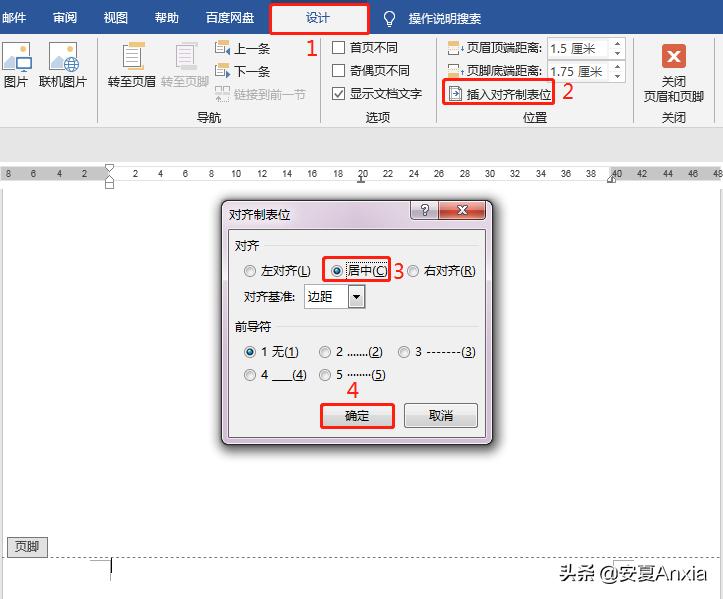Click the right indent marker on ruler
The image size is (723, 599).
(x=611, y=178)
